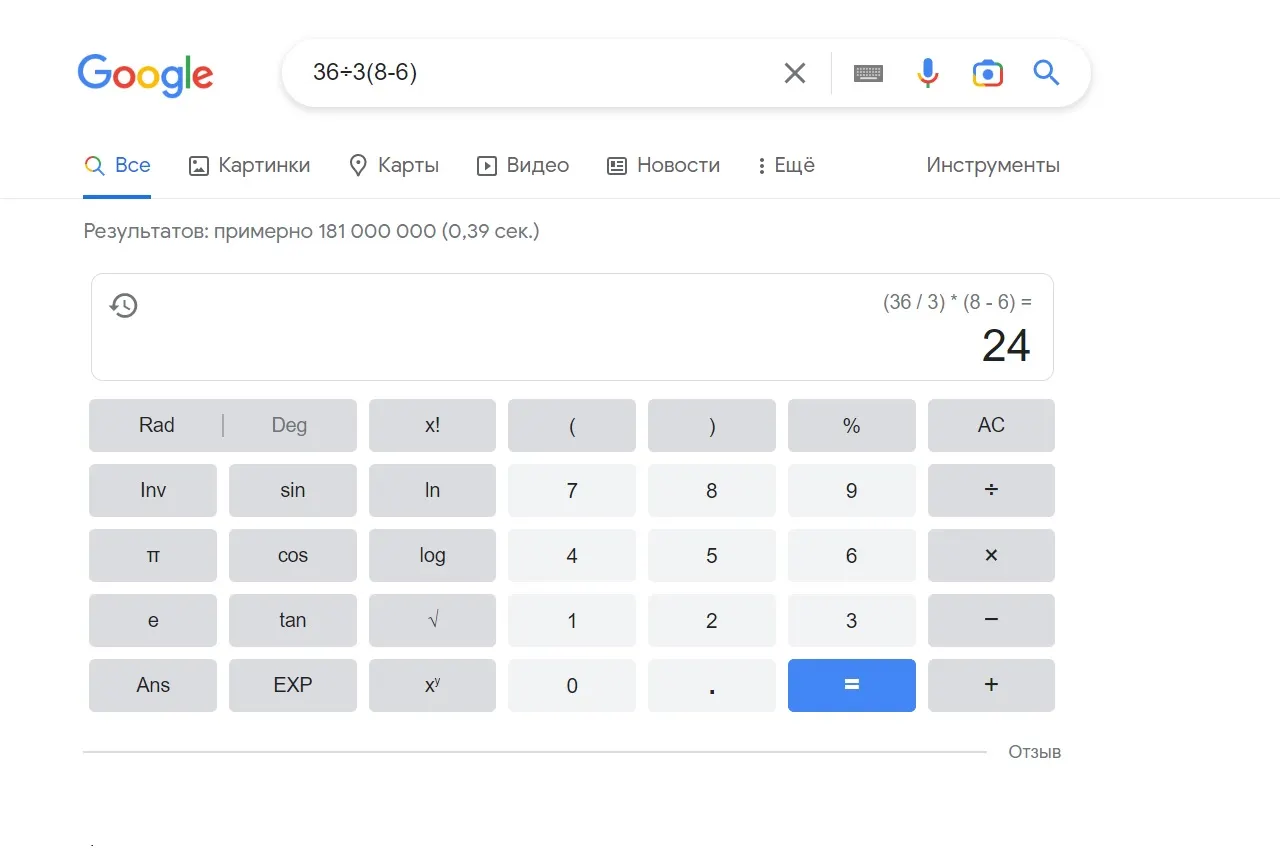Toggle the Inv inverse functions key
This screenshot has width=1280, height=853.
(x=153, y=490)
